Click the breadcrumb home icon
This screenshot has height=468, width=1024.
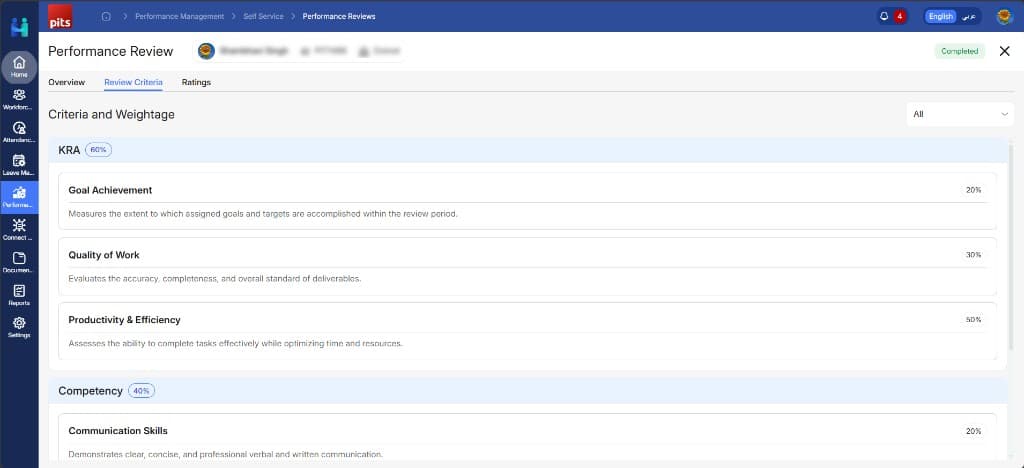106,16
